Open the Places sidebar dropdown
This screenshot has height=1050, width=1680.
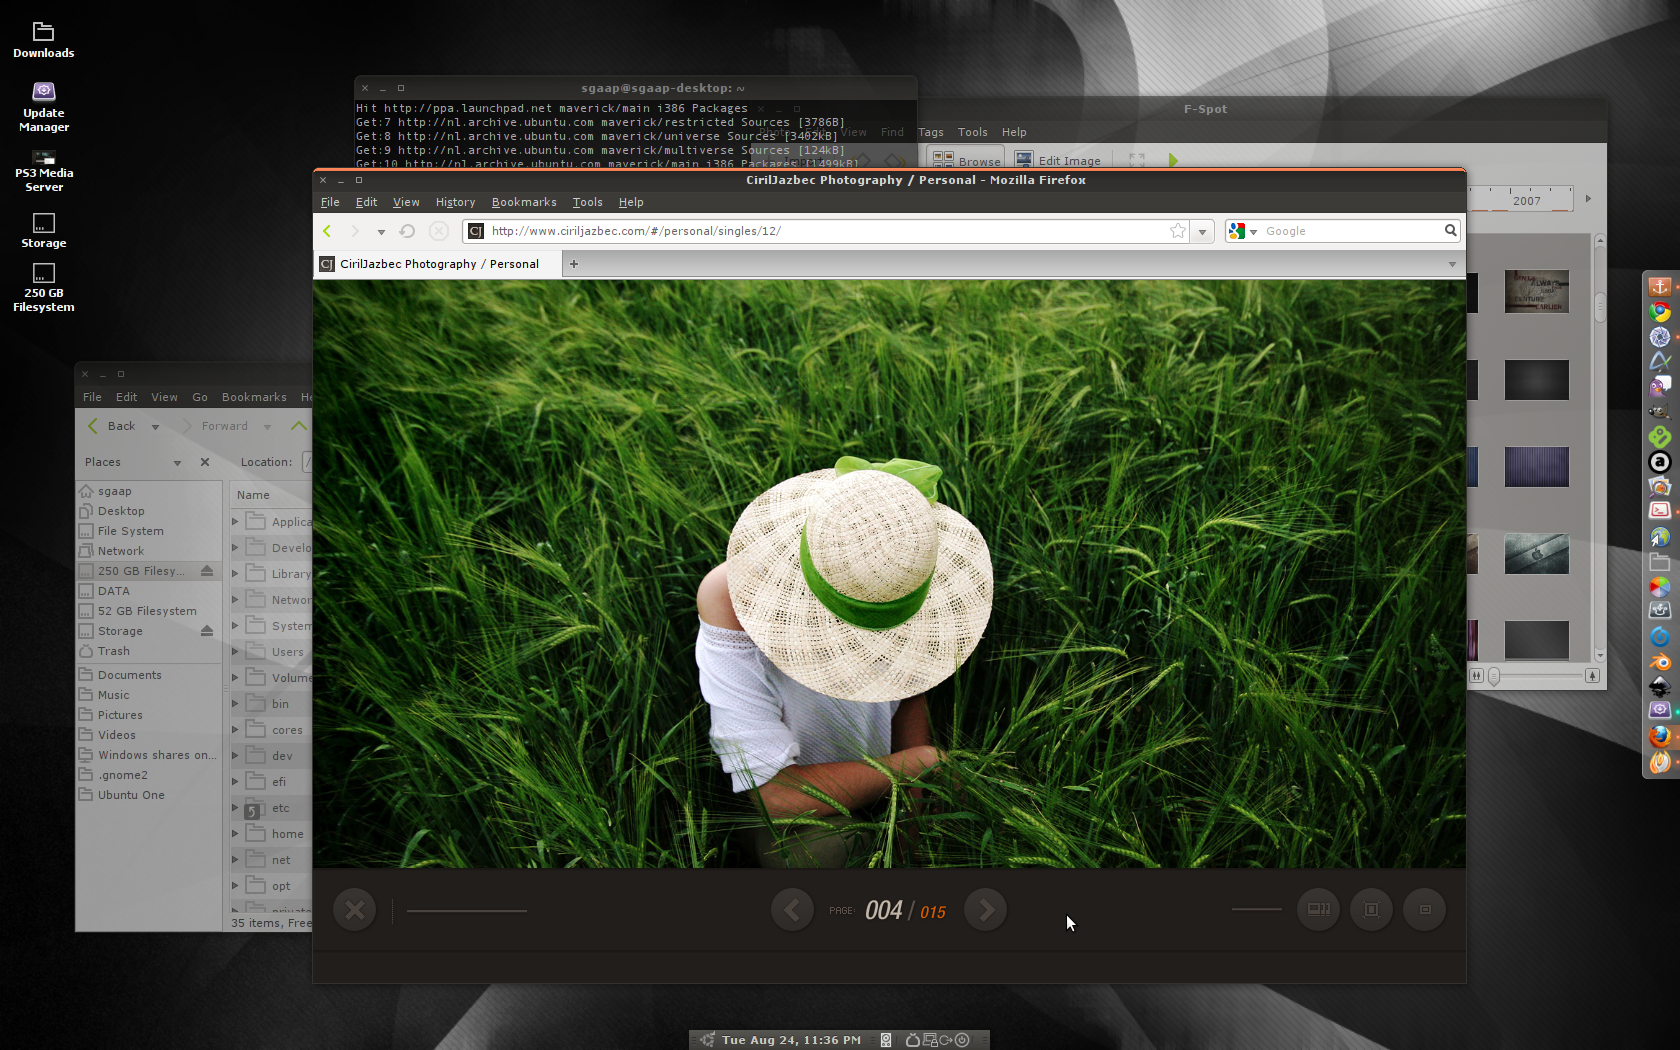[x=177, y=463]
